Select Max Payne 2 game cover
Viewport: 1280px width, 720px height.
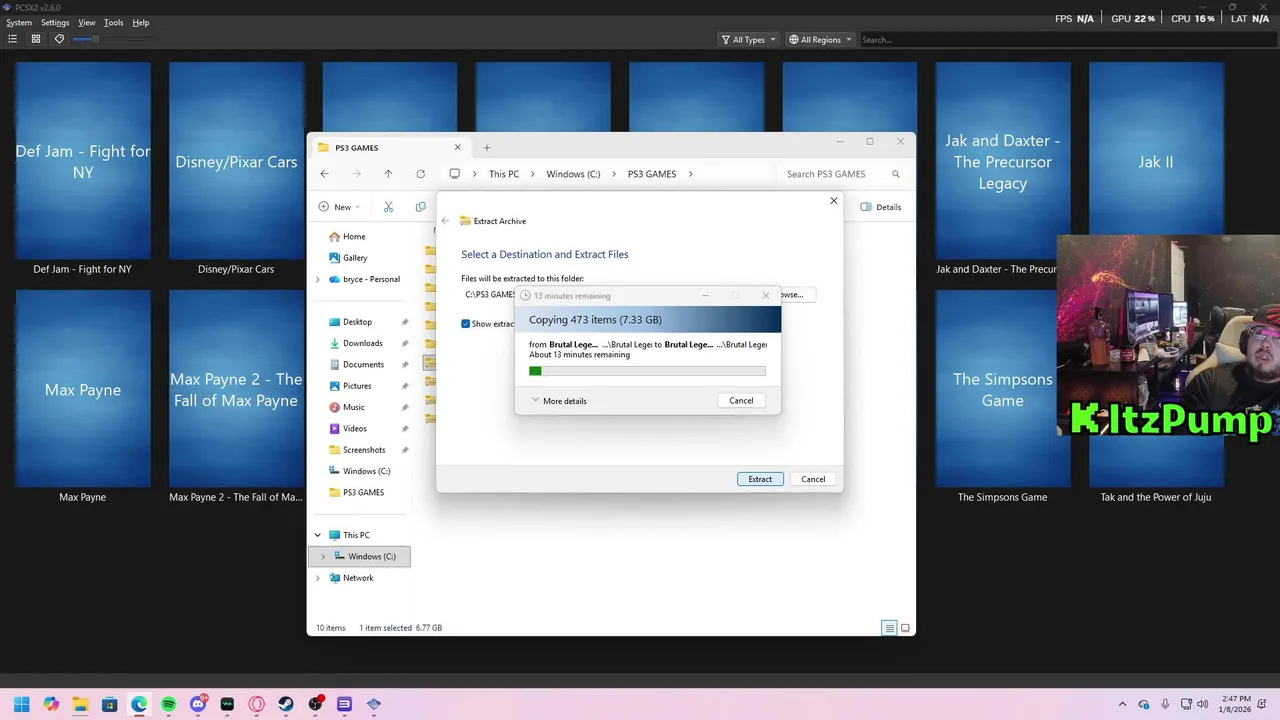(236, 389)
